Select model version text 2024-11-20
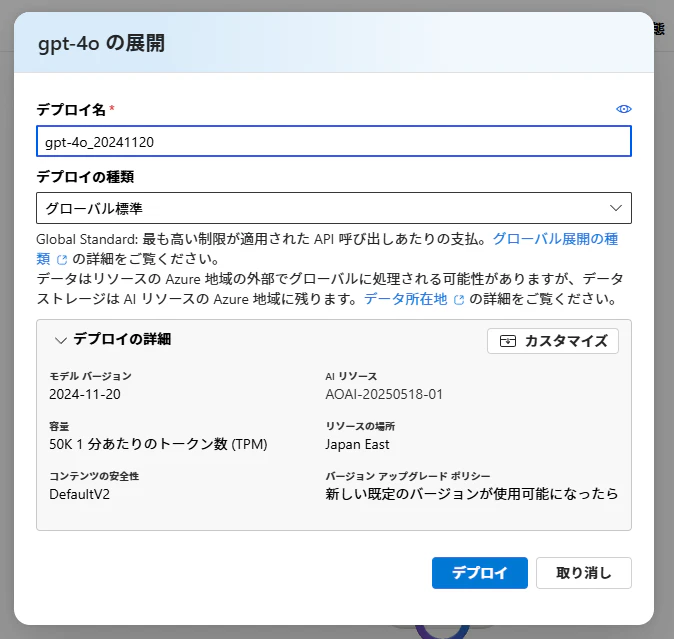 click(x=85, y=394)
